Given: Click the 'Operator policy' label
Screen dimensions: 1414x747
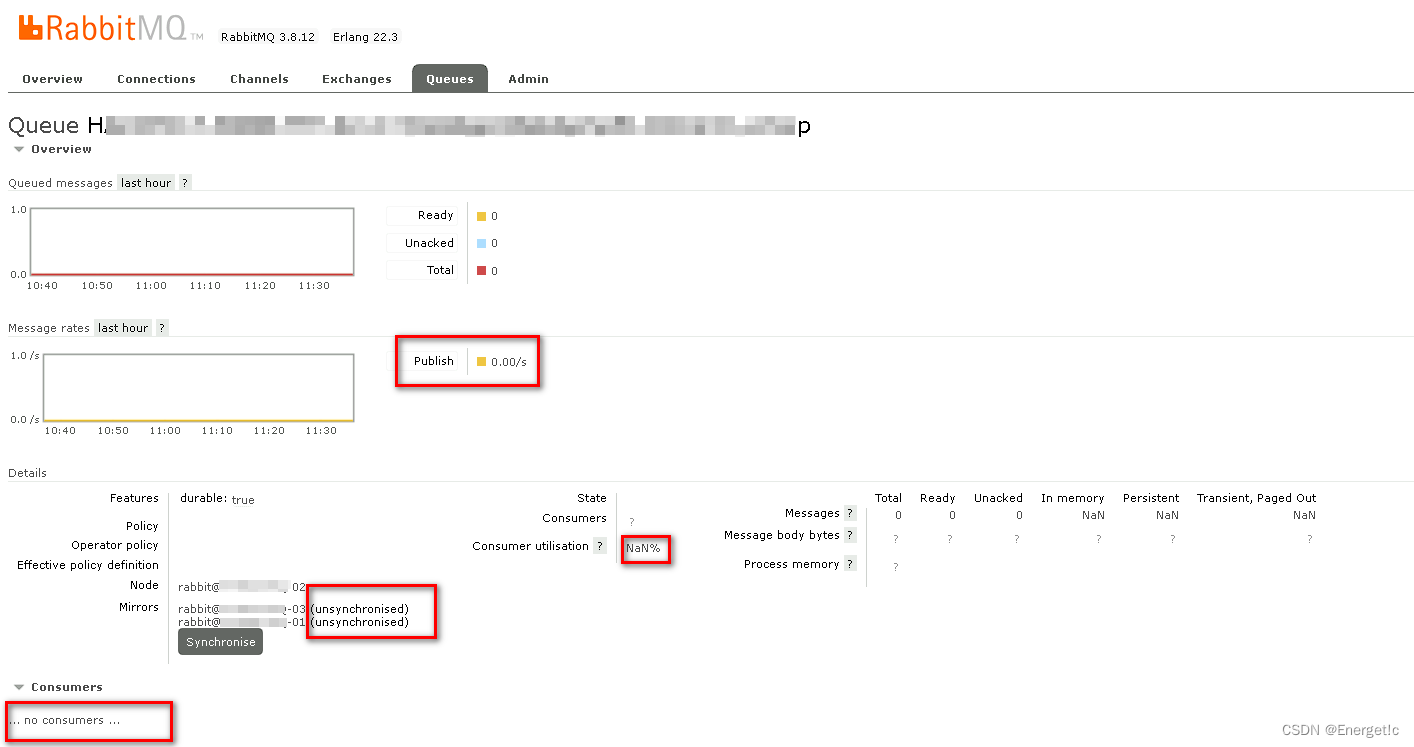Looking at the screenshot, I should pos(115,545).
